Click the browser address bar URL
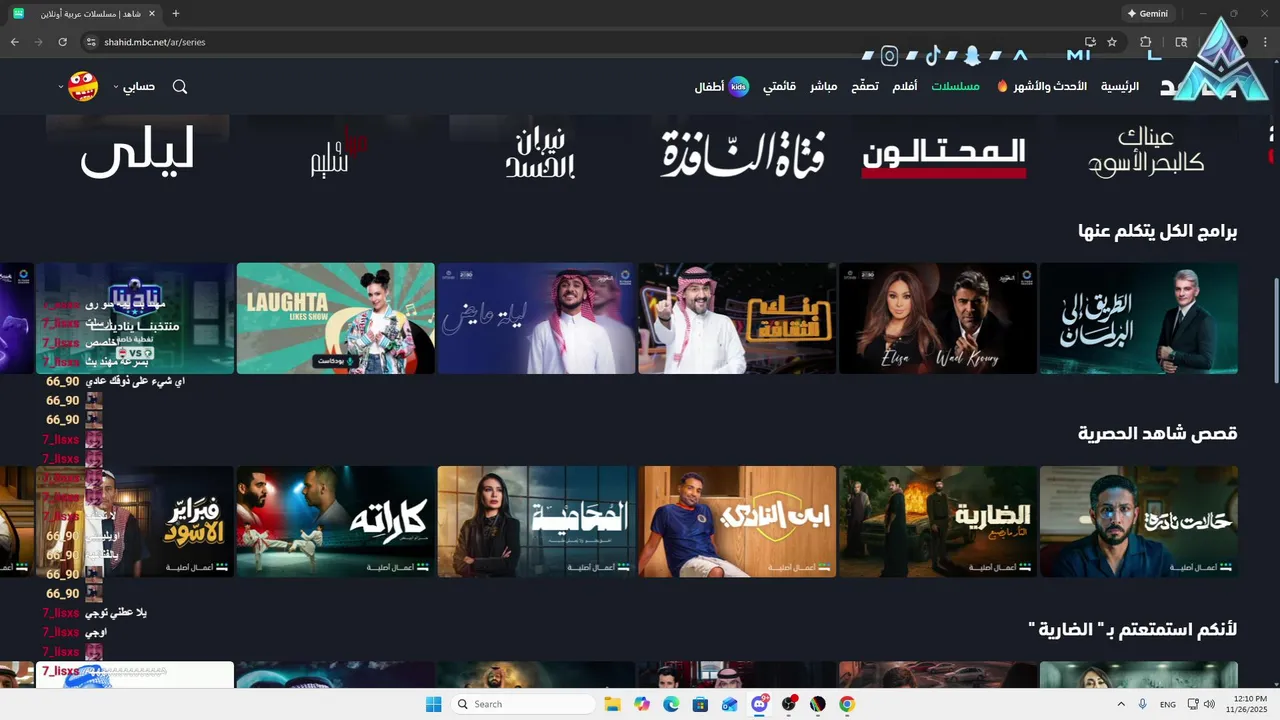The width and height of the screenshot is (1280, 720). (155, 42)
